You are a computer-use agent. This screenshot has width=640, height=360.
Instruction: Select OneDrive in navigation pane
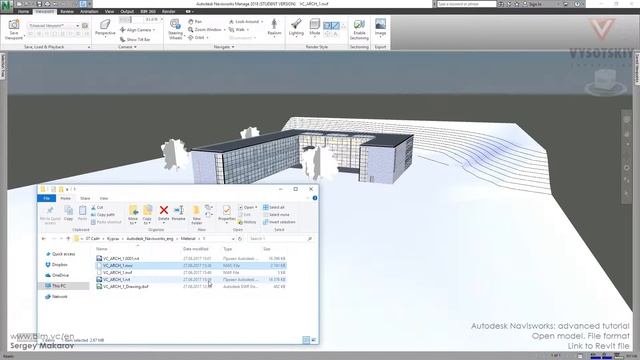click(x=57, y=275)
